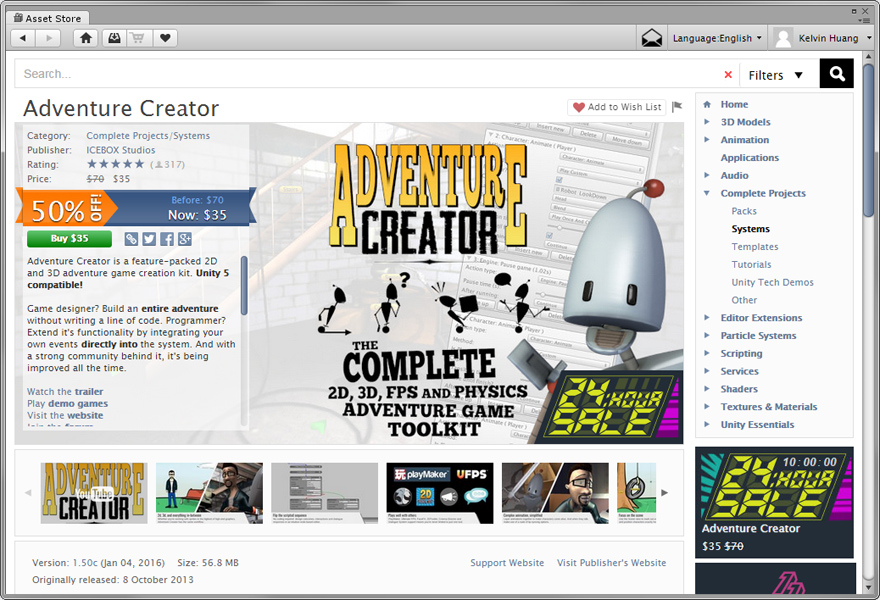Clear the search with the red X
The width and height of the screenshot is (880, 600).
(728, 75)
